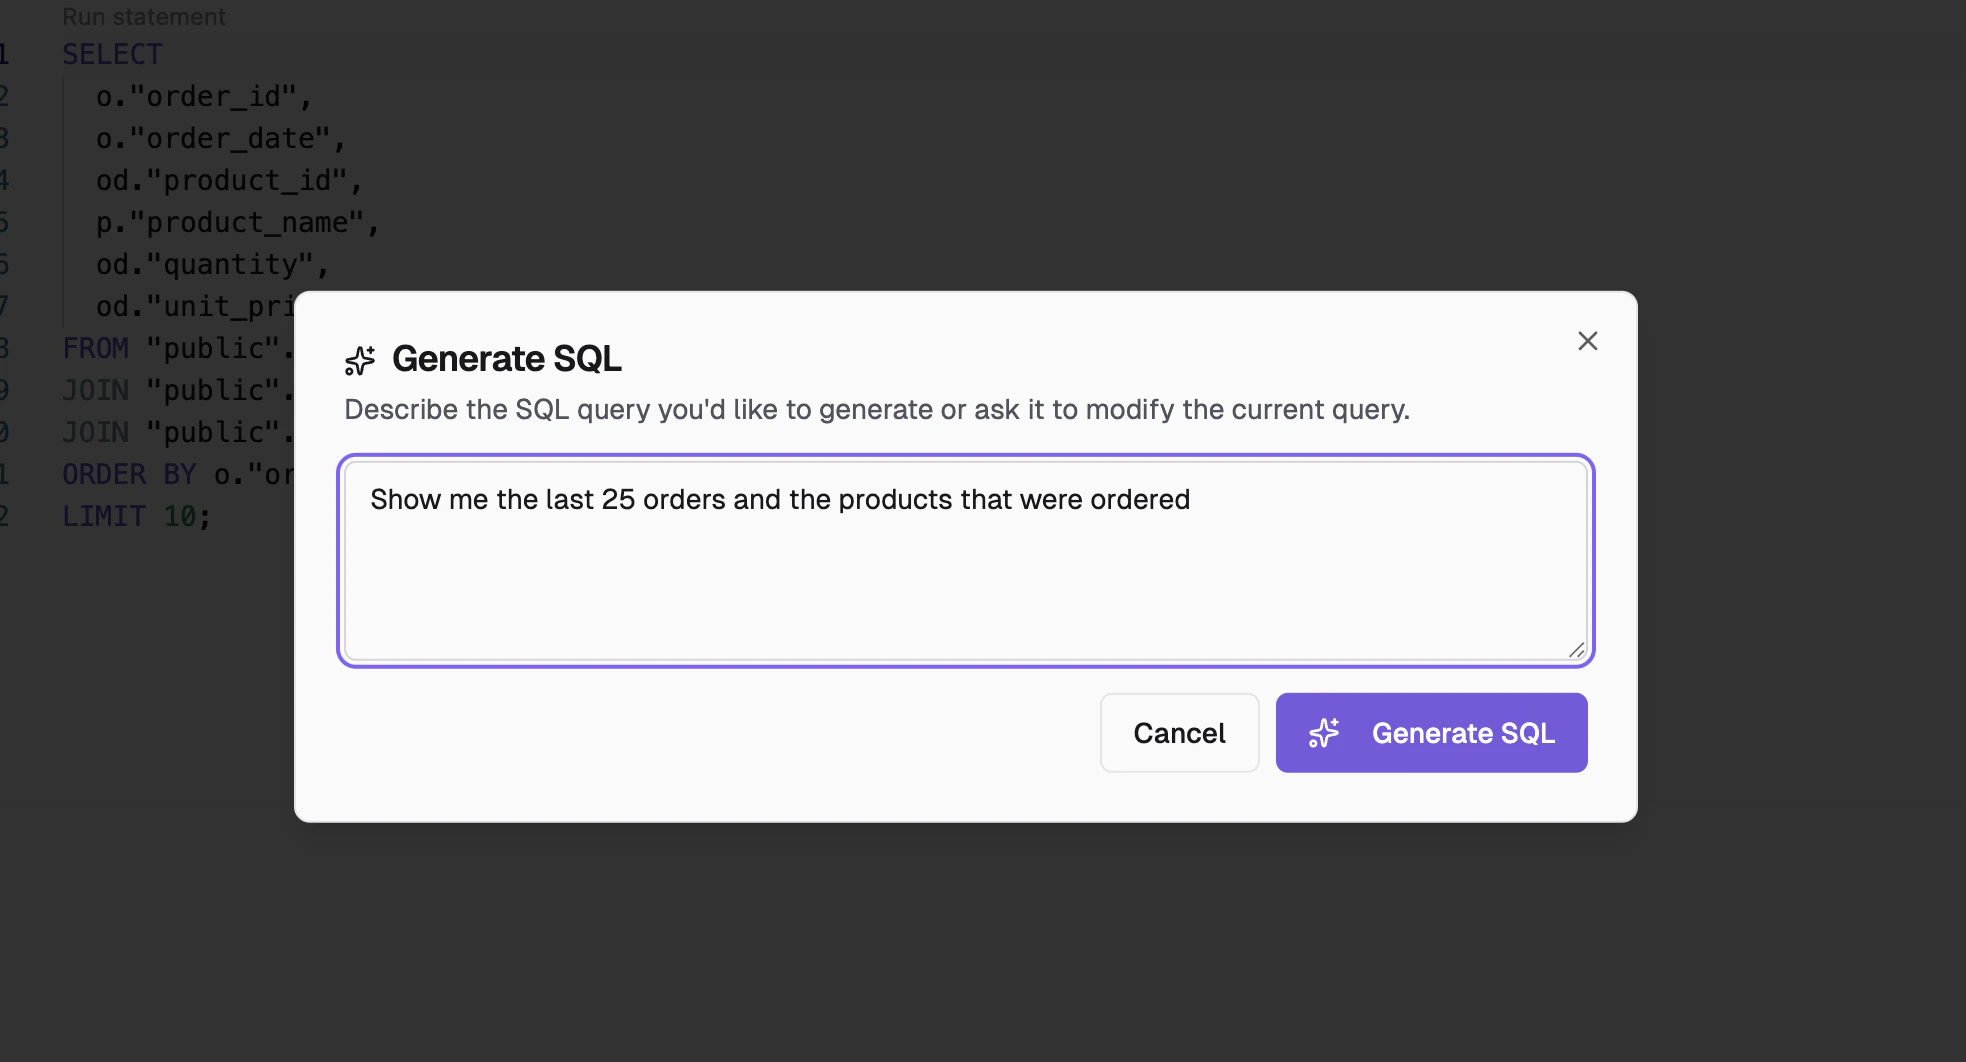Screen dimensions: 1966x1062
Task: Click line number 1 in the editor
Action: pyautogui.click(x=4, y=54)
